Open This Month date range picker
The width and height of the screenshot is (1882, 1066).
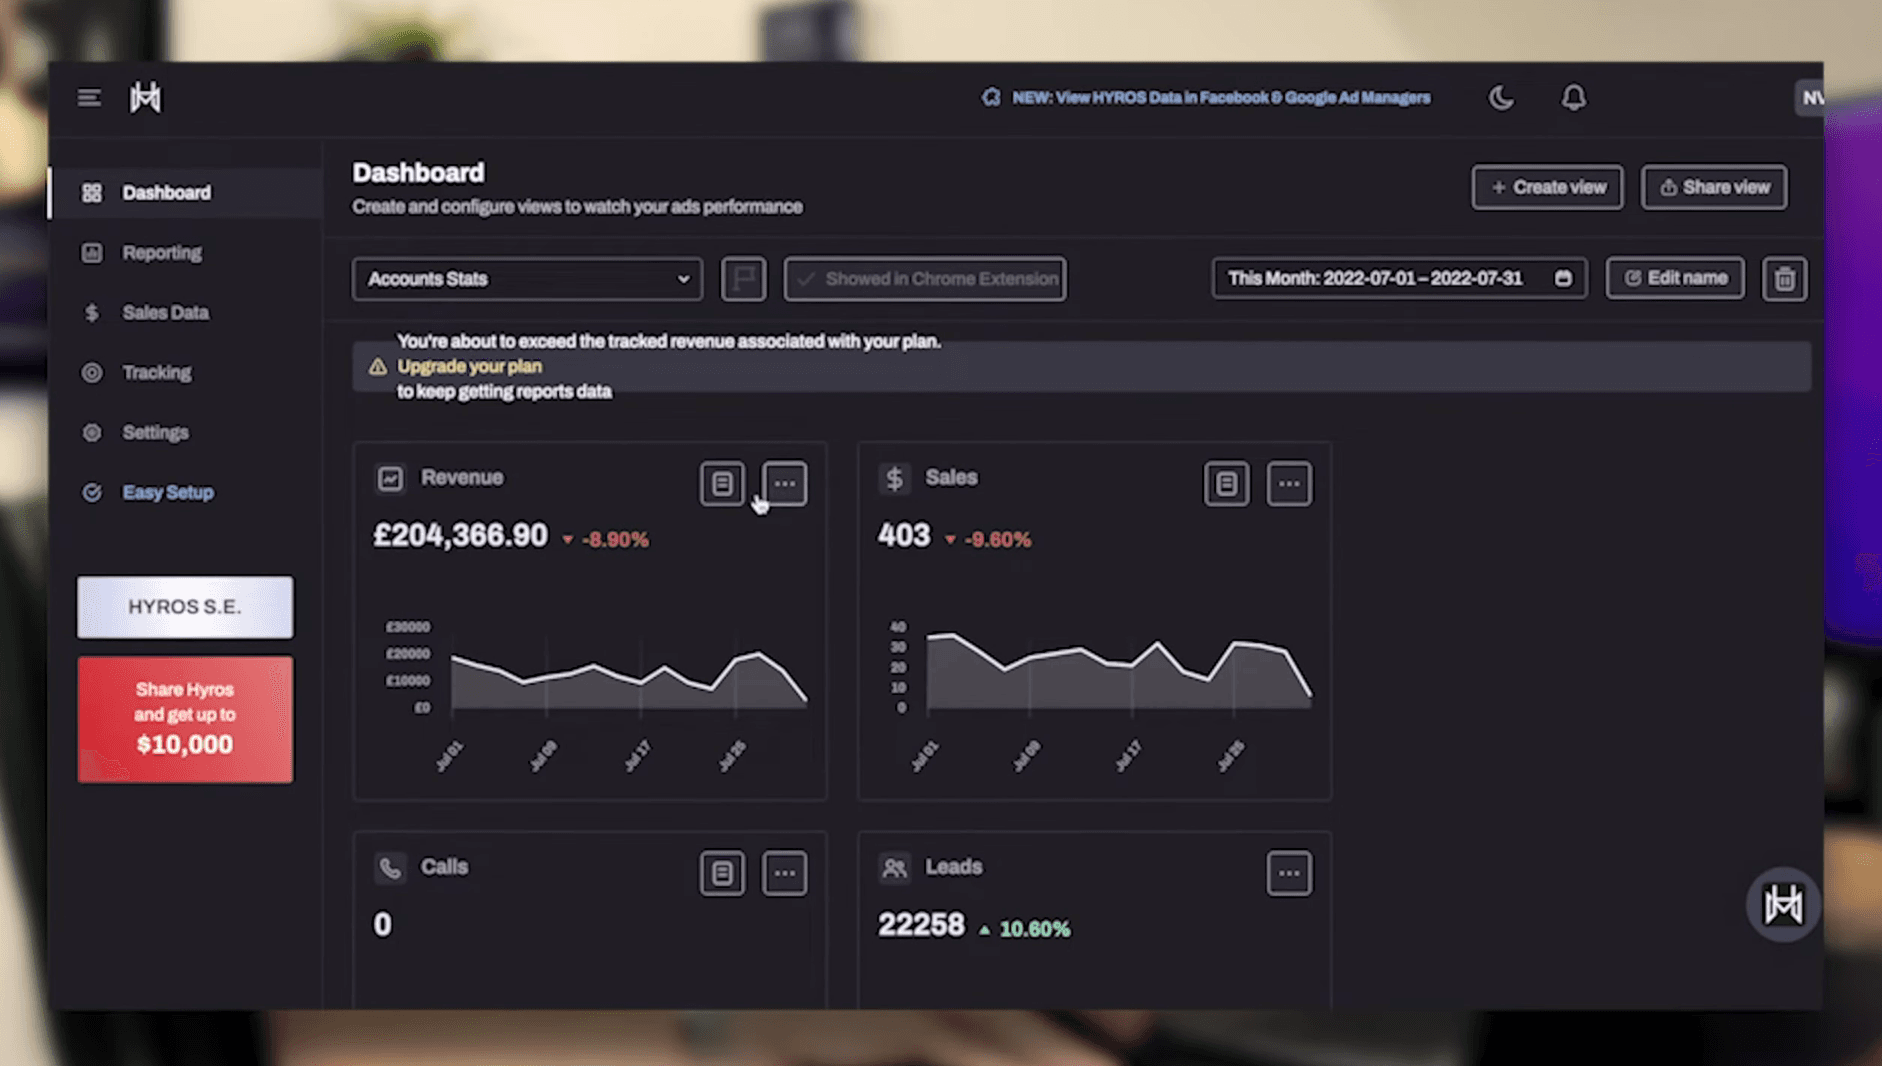1399,278
